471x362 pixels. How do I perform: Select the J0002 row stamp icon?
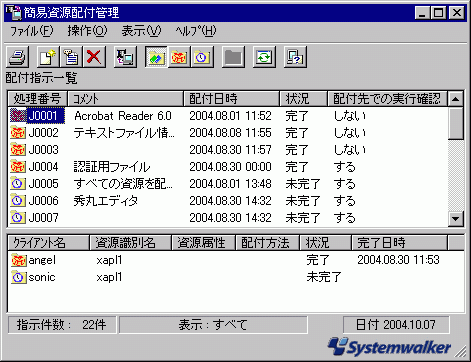(x=18, y=133)
